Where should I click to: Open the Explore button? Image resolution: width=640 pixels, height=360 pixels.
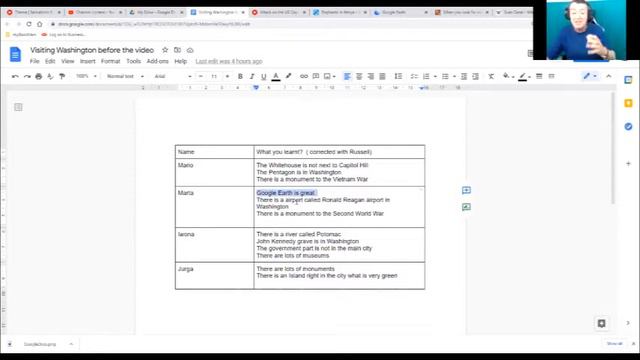tap(601, 323)
